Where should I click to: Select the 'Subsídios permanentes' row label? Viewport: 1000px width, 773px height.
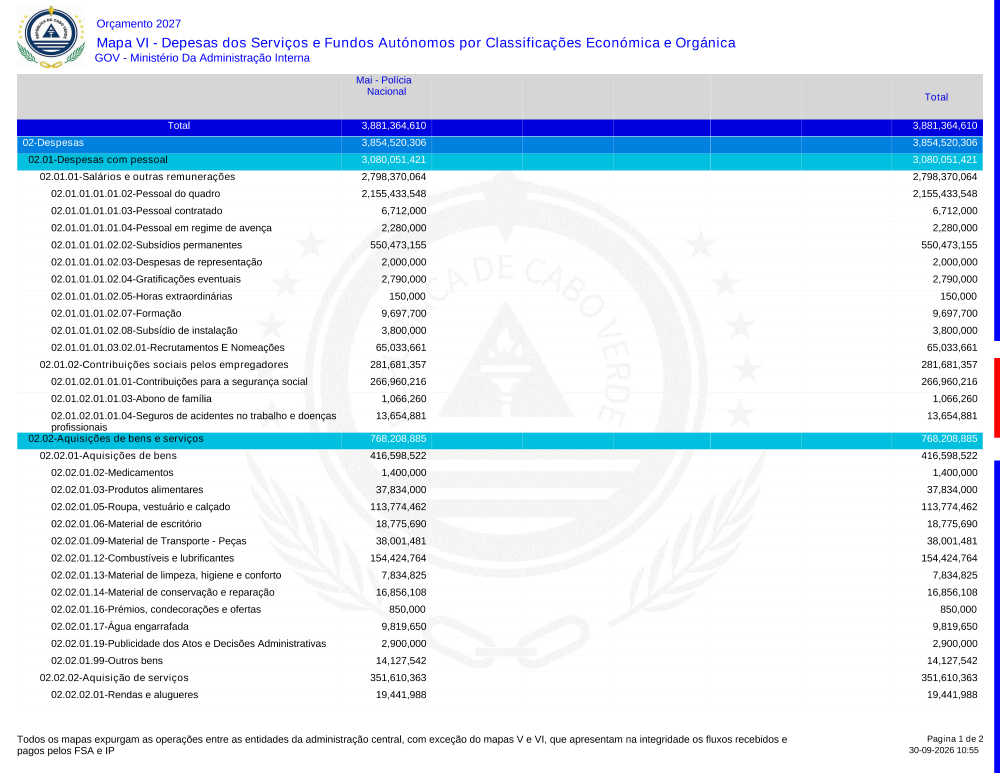coord(146,245)
